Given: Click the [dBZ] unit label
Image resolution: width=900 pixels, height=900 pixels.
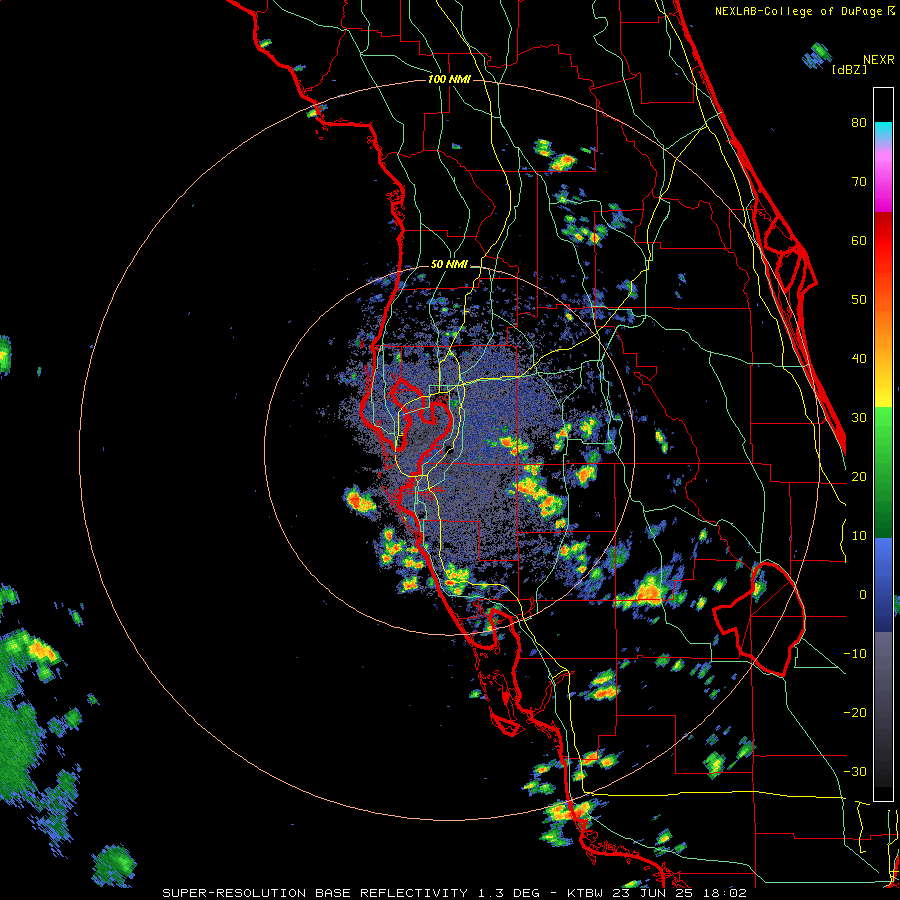Looking at the screenshot, I should pos(849,69).
